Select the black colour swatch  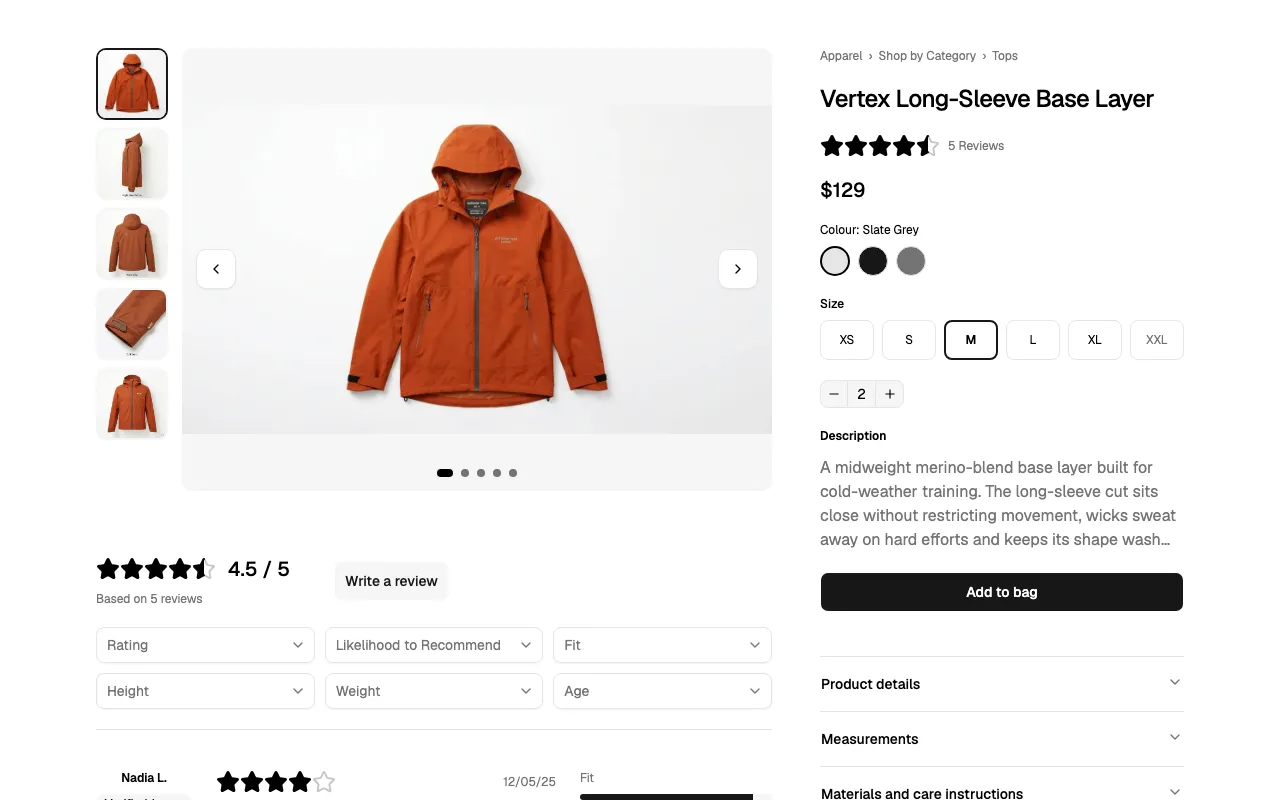(873, 261)
